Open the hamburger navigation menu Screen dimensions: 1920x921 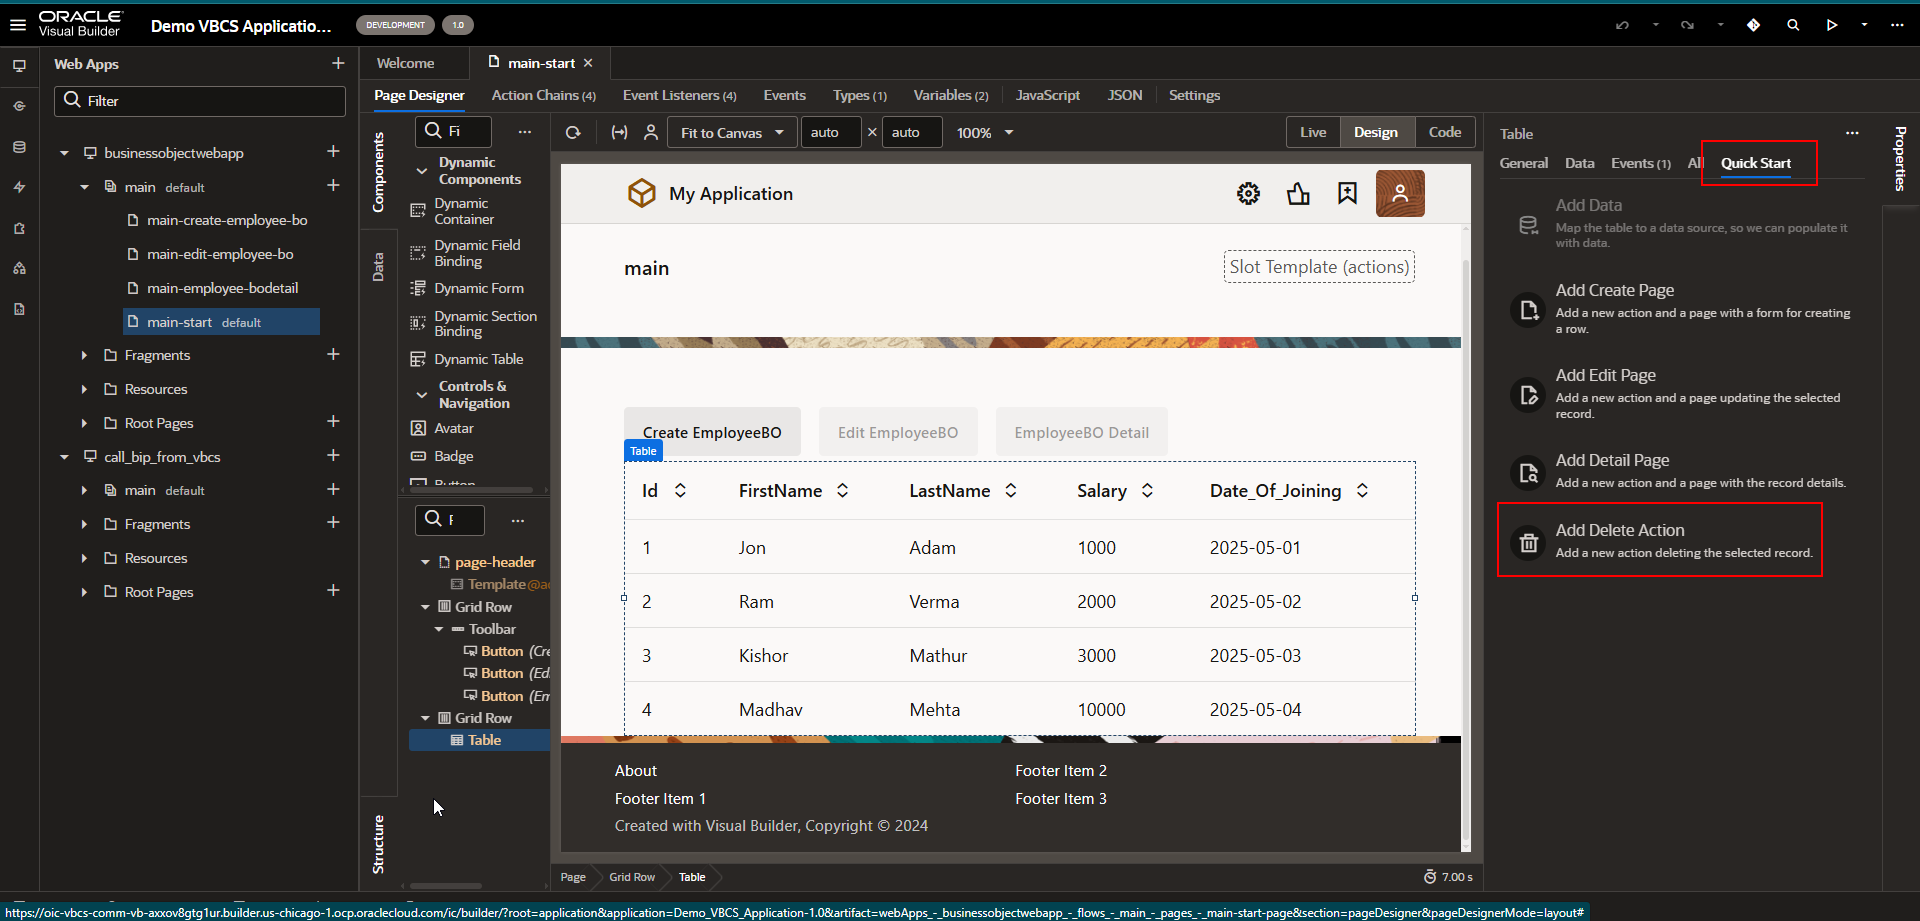click(18, 25)
